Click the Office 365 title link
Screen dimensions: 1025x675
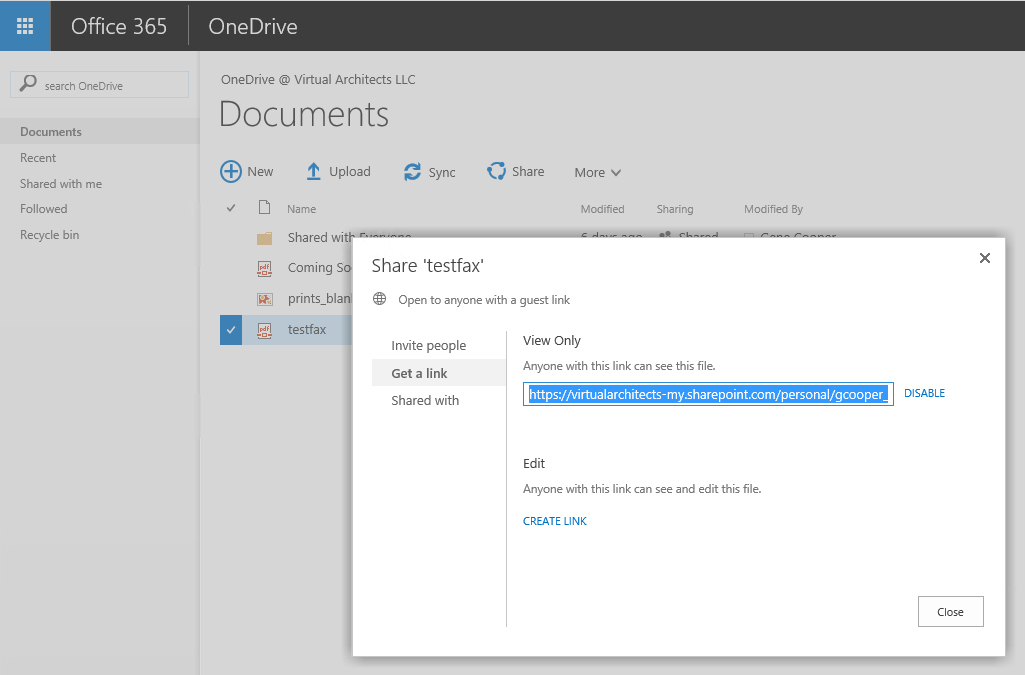(119, 26)
